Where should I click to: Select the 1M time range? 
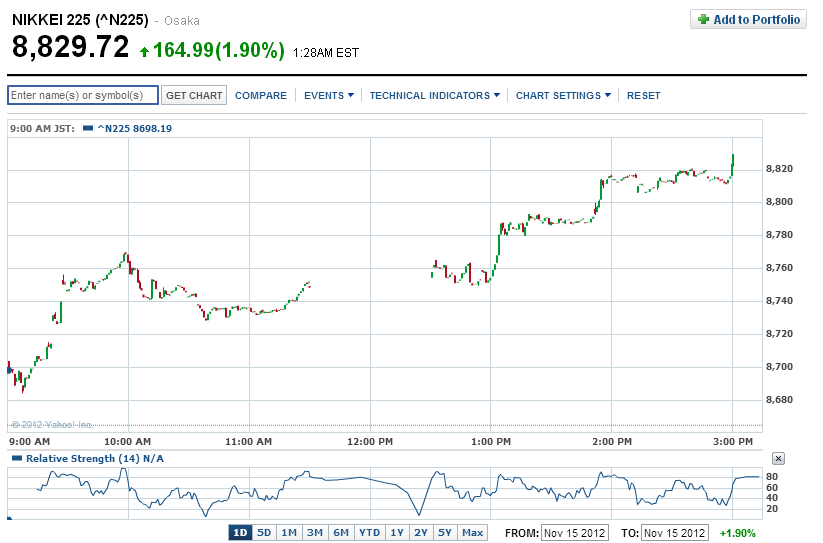(289, 533)
